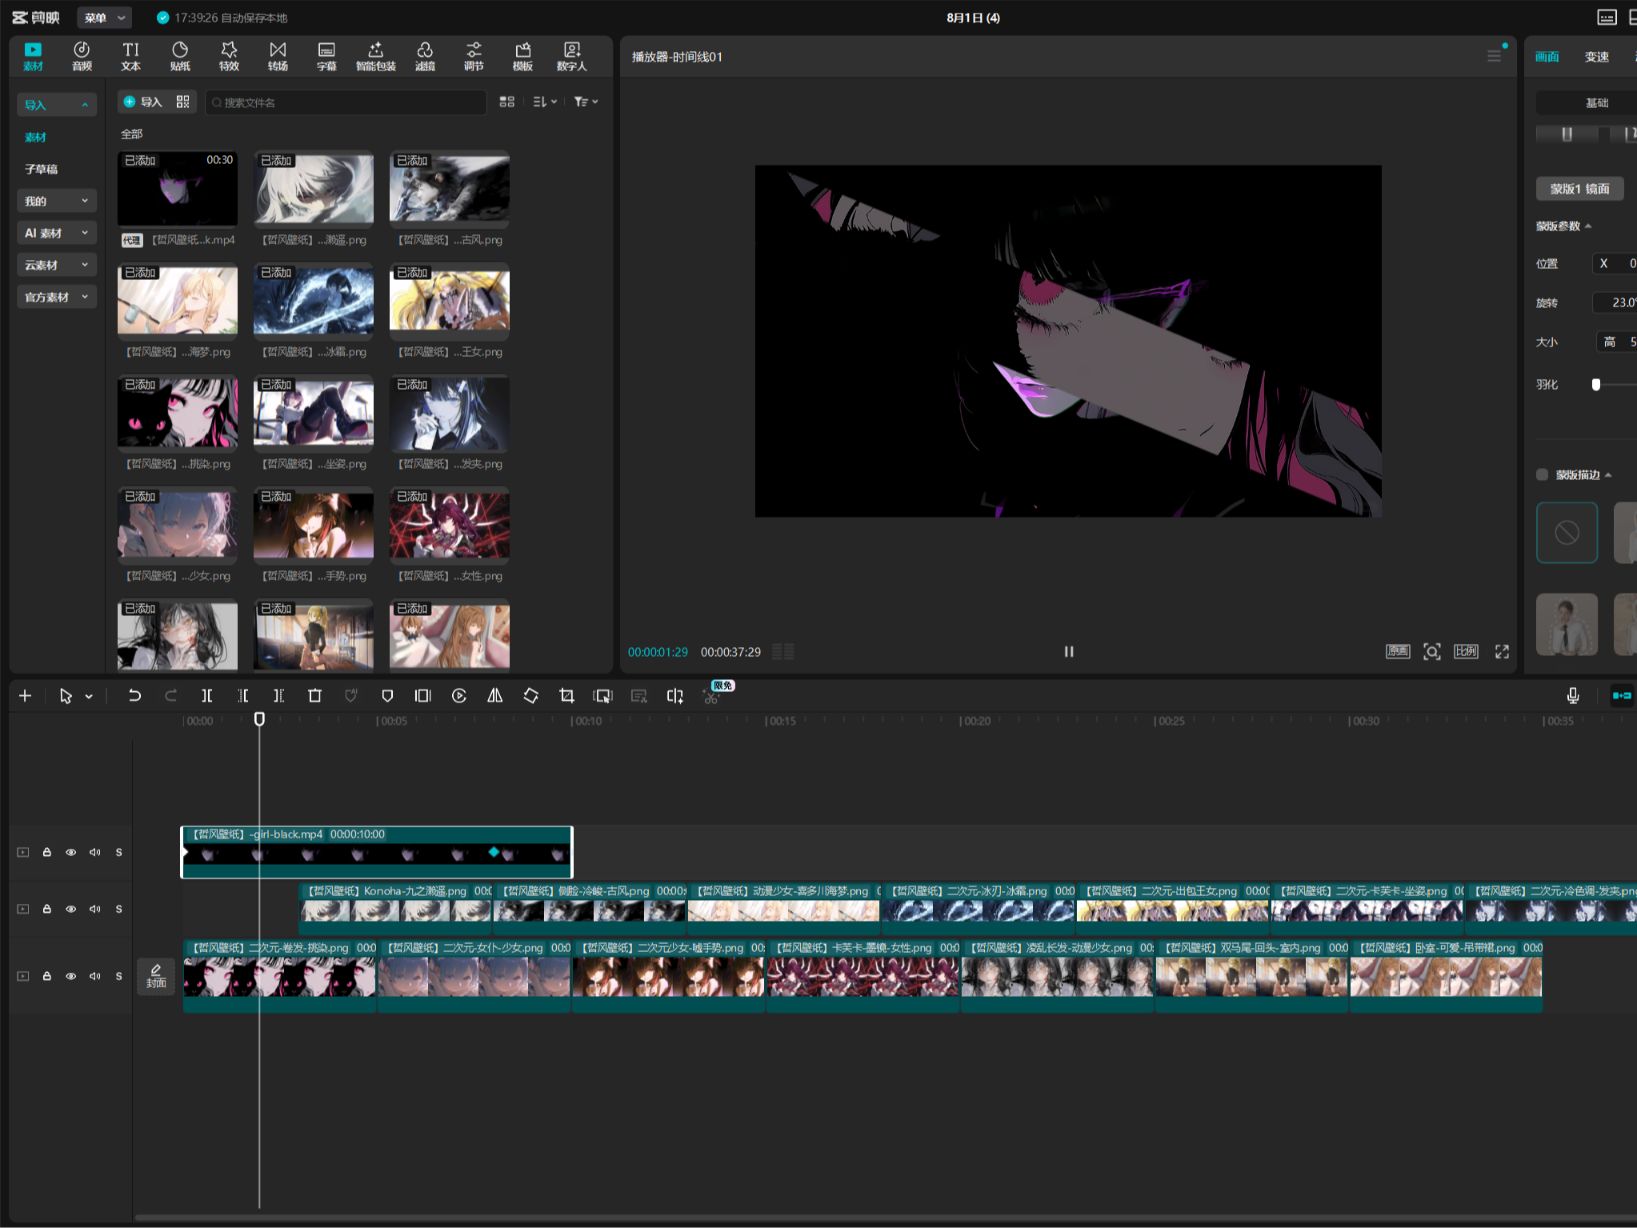Click the 封面 cover button on main track
The height and width of the screenshot is (1228, 1637).
(156, 976)
